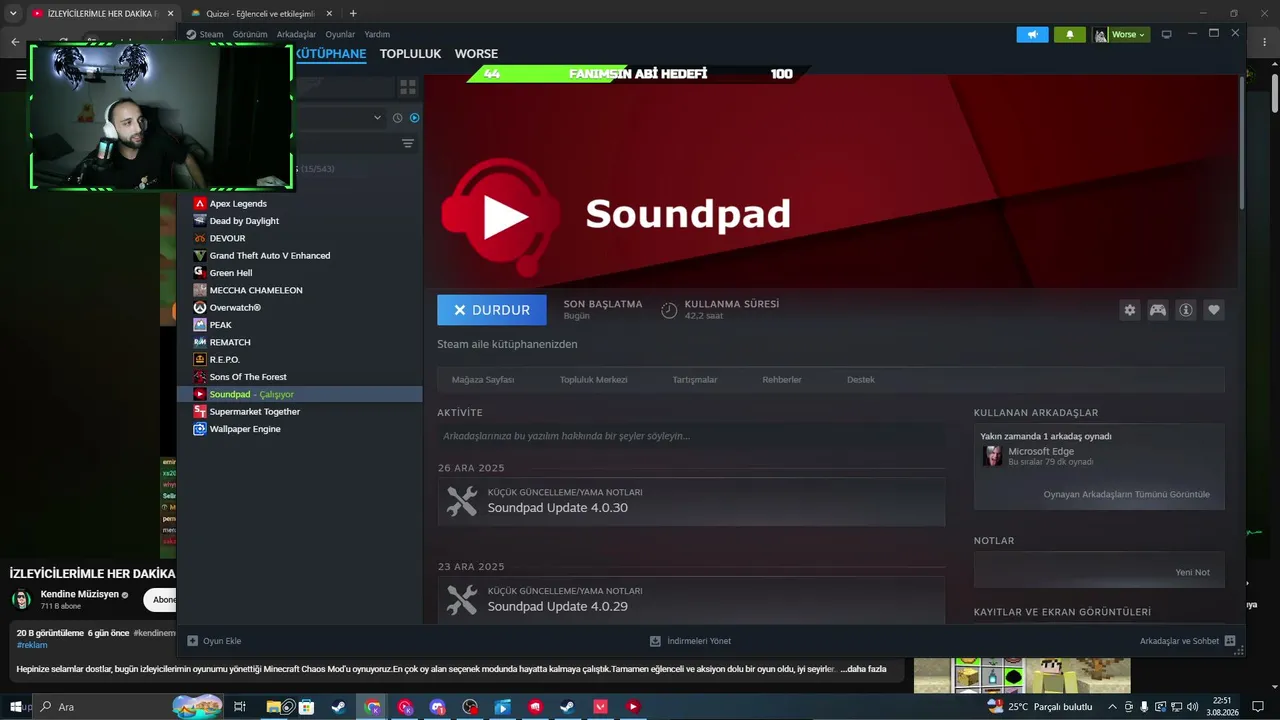Expand the video description with daha fazla
Screen dimensions: 1280x720
[x=863, y=669]
